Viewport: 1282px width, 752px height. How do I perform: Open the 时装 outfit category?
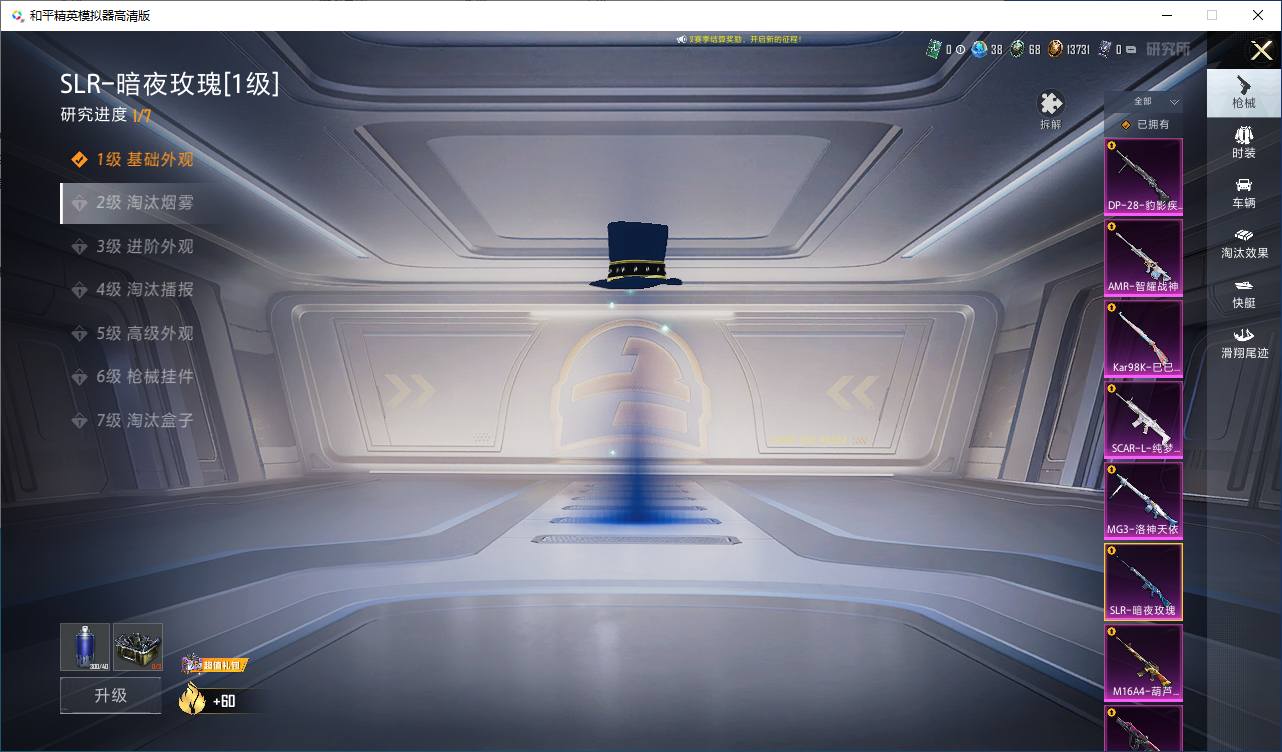tap(1243, 143)
